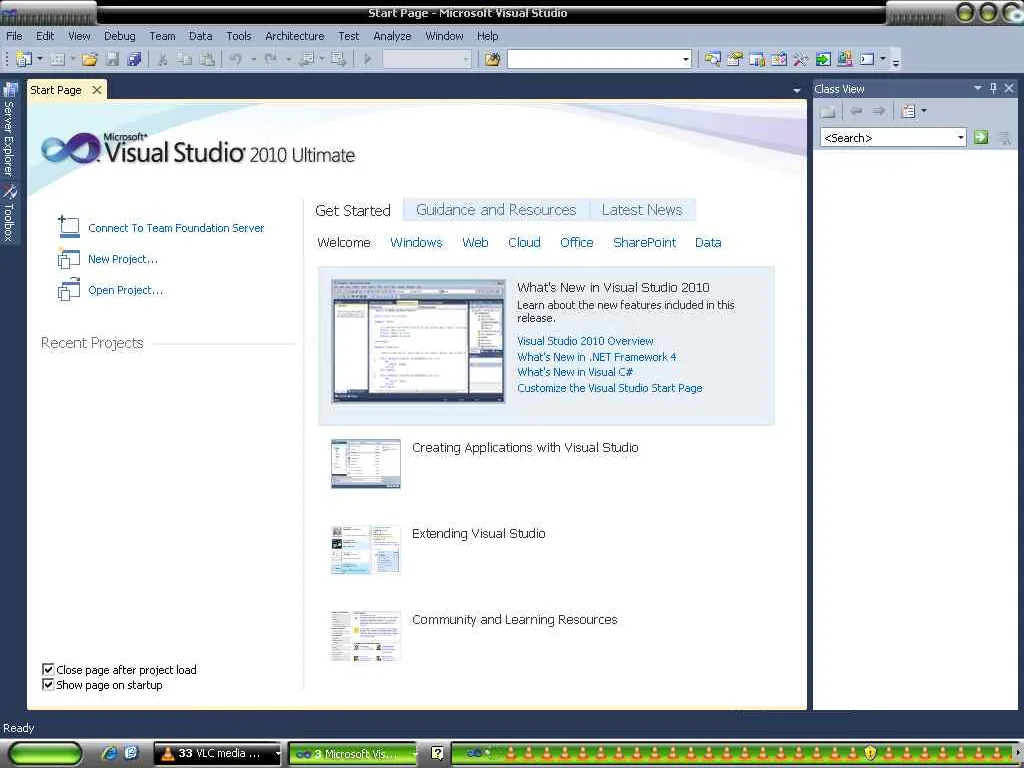Click VLC media player taskbar button
The width and height of the screenshot is (1024, 768).
(x=217, y=754)
